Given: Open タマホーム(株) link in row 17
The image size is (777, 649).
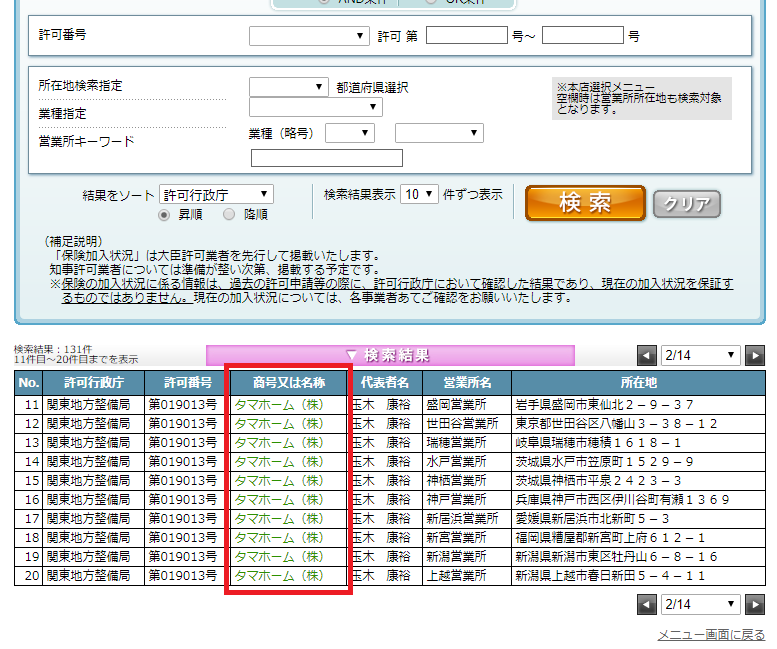Looking at the screenshot, I should pyautogui.click(x=279, y=519).
